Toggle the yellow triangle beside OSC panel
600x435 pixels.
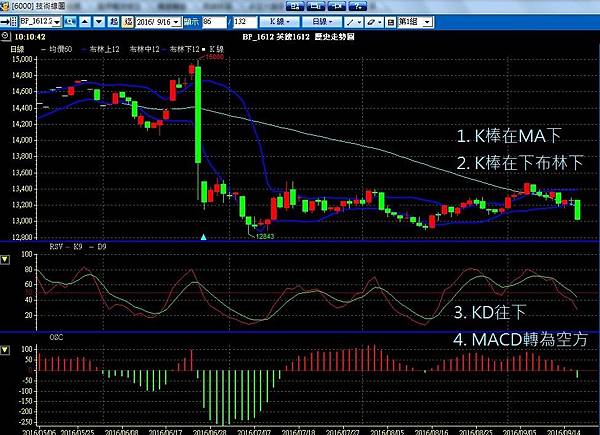[x=5, y=350]
